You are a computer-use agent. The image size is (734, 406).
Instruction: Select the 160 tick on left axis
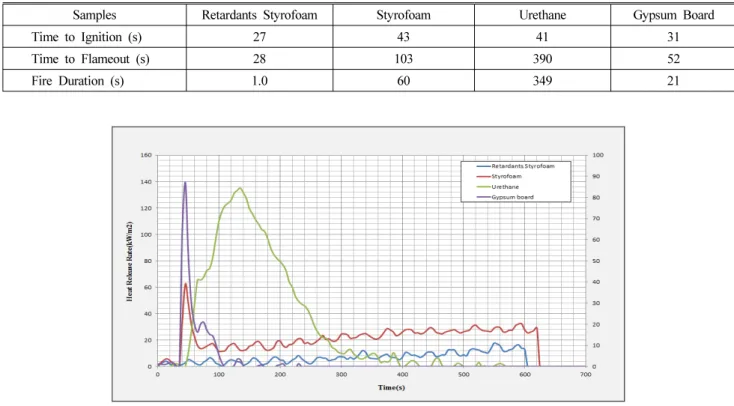[x=146, y=155]
